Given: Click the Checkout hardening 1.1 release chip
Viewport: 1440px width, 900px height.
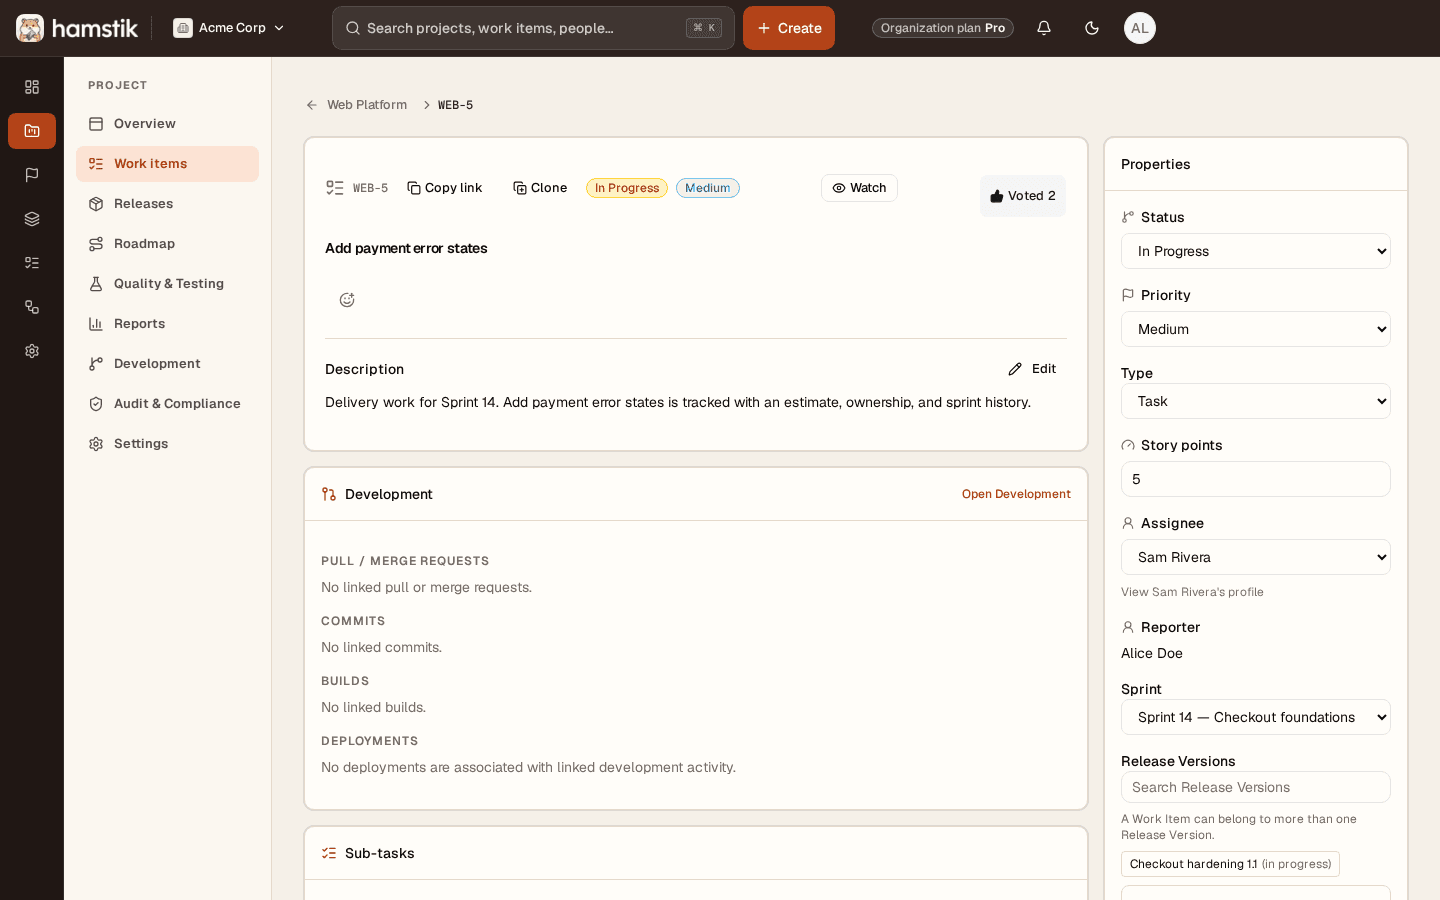Looking at the screenshot, I should pyautogui.click(x=1230, y=864).
